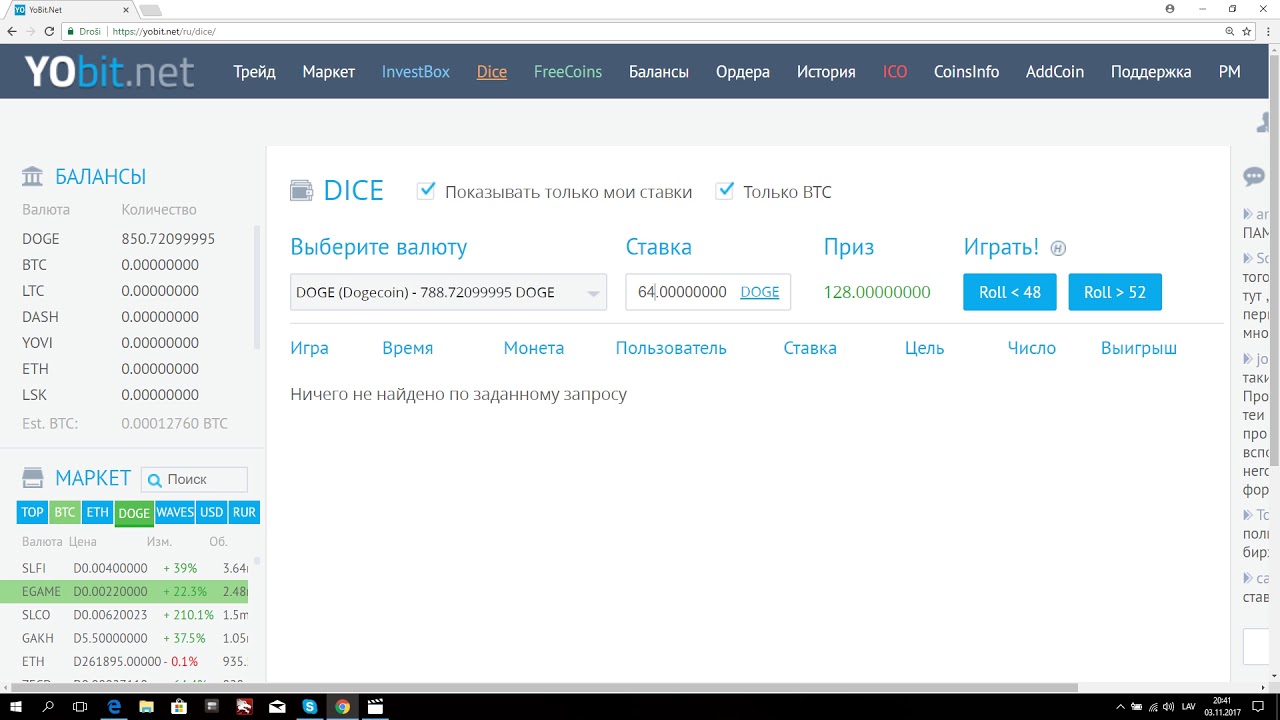This screenshot has height=720, width=1280.
Task: Open FreeCoins page
Action: (x=568, y=72)
